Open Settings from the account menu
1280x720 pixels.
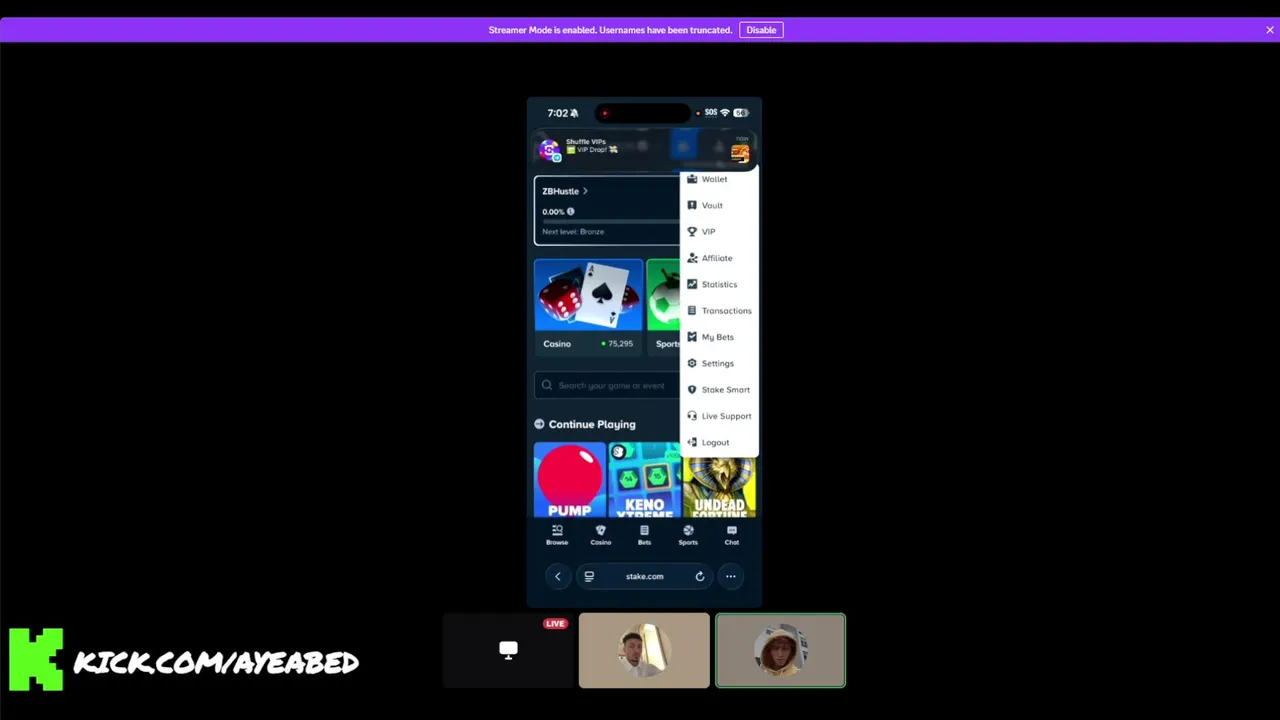(x=719, y=363)
